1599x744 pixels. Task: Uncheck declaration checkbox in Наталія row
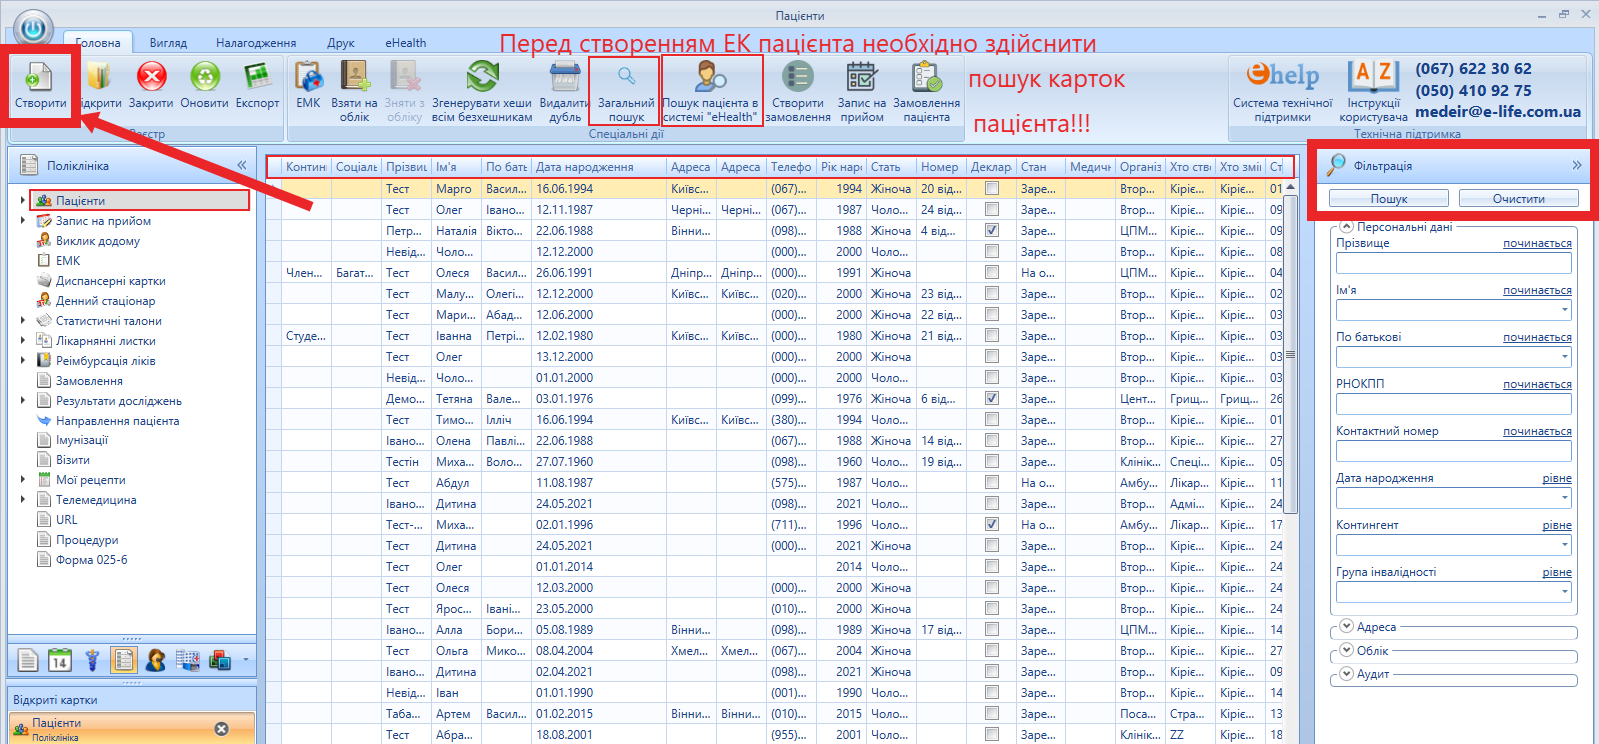tap(992, 230)
